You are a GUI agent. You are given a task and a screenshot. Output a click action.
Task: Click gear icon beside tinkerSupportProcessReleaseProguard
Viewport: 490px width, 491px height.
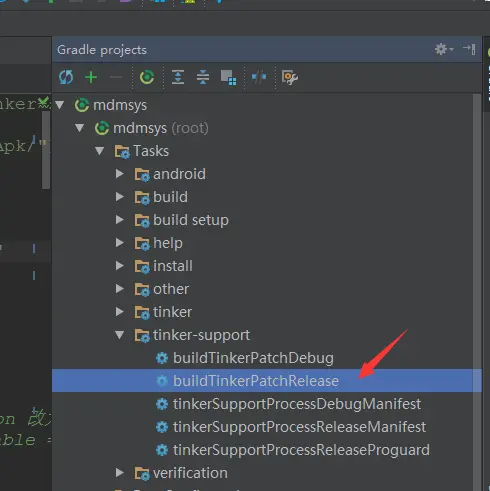coord(162,450)
